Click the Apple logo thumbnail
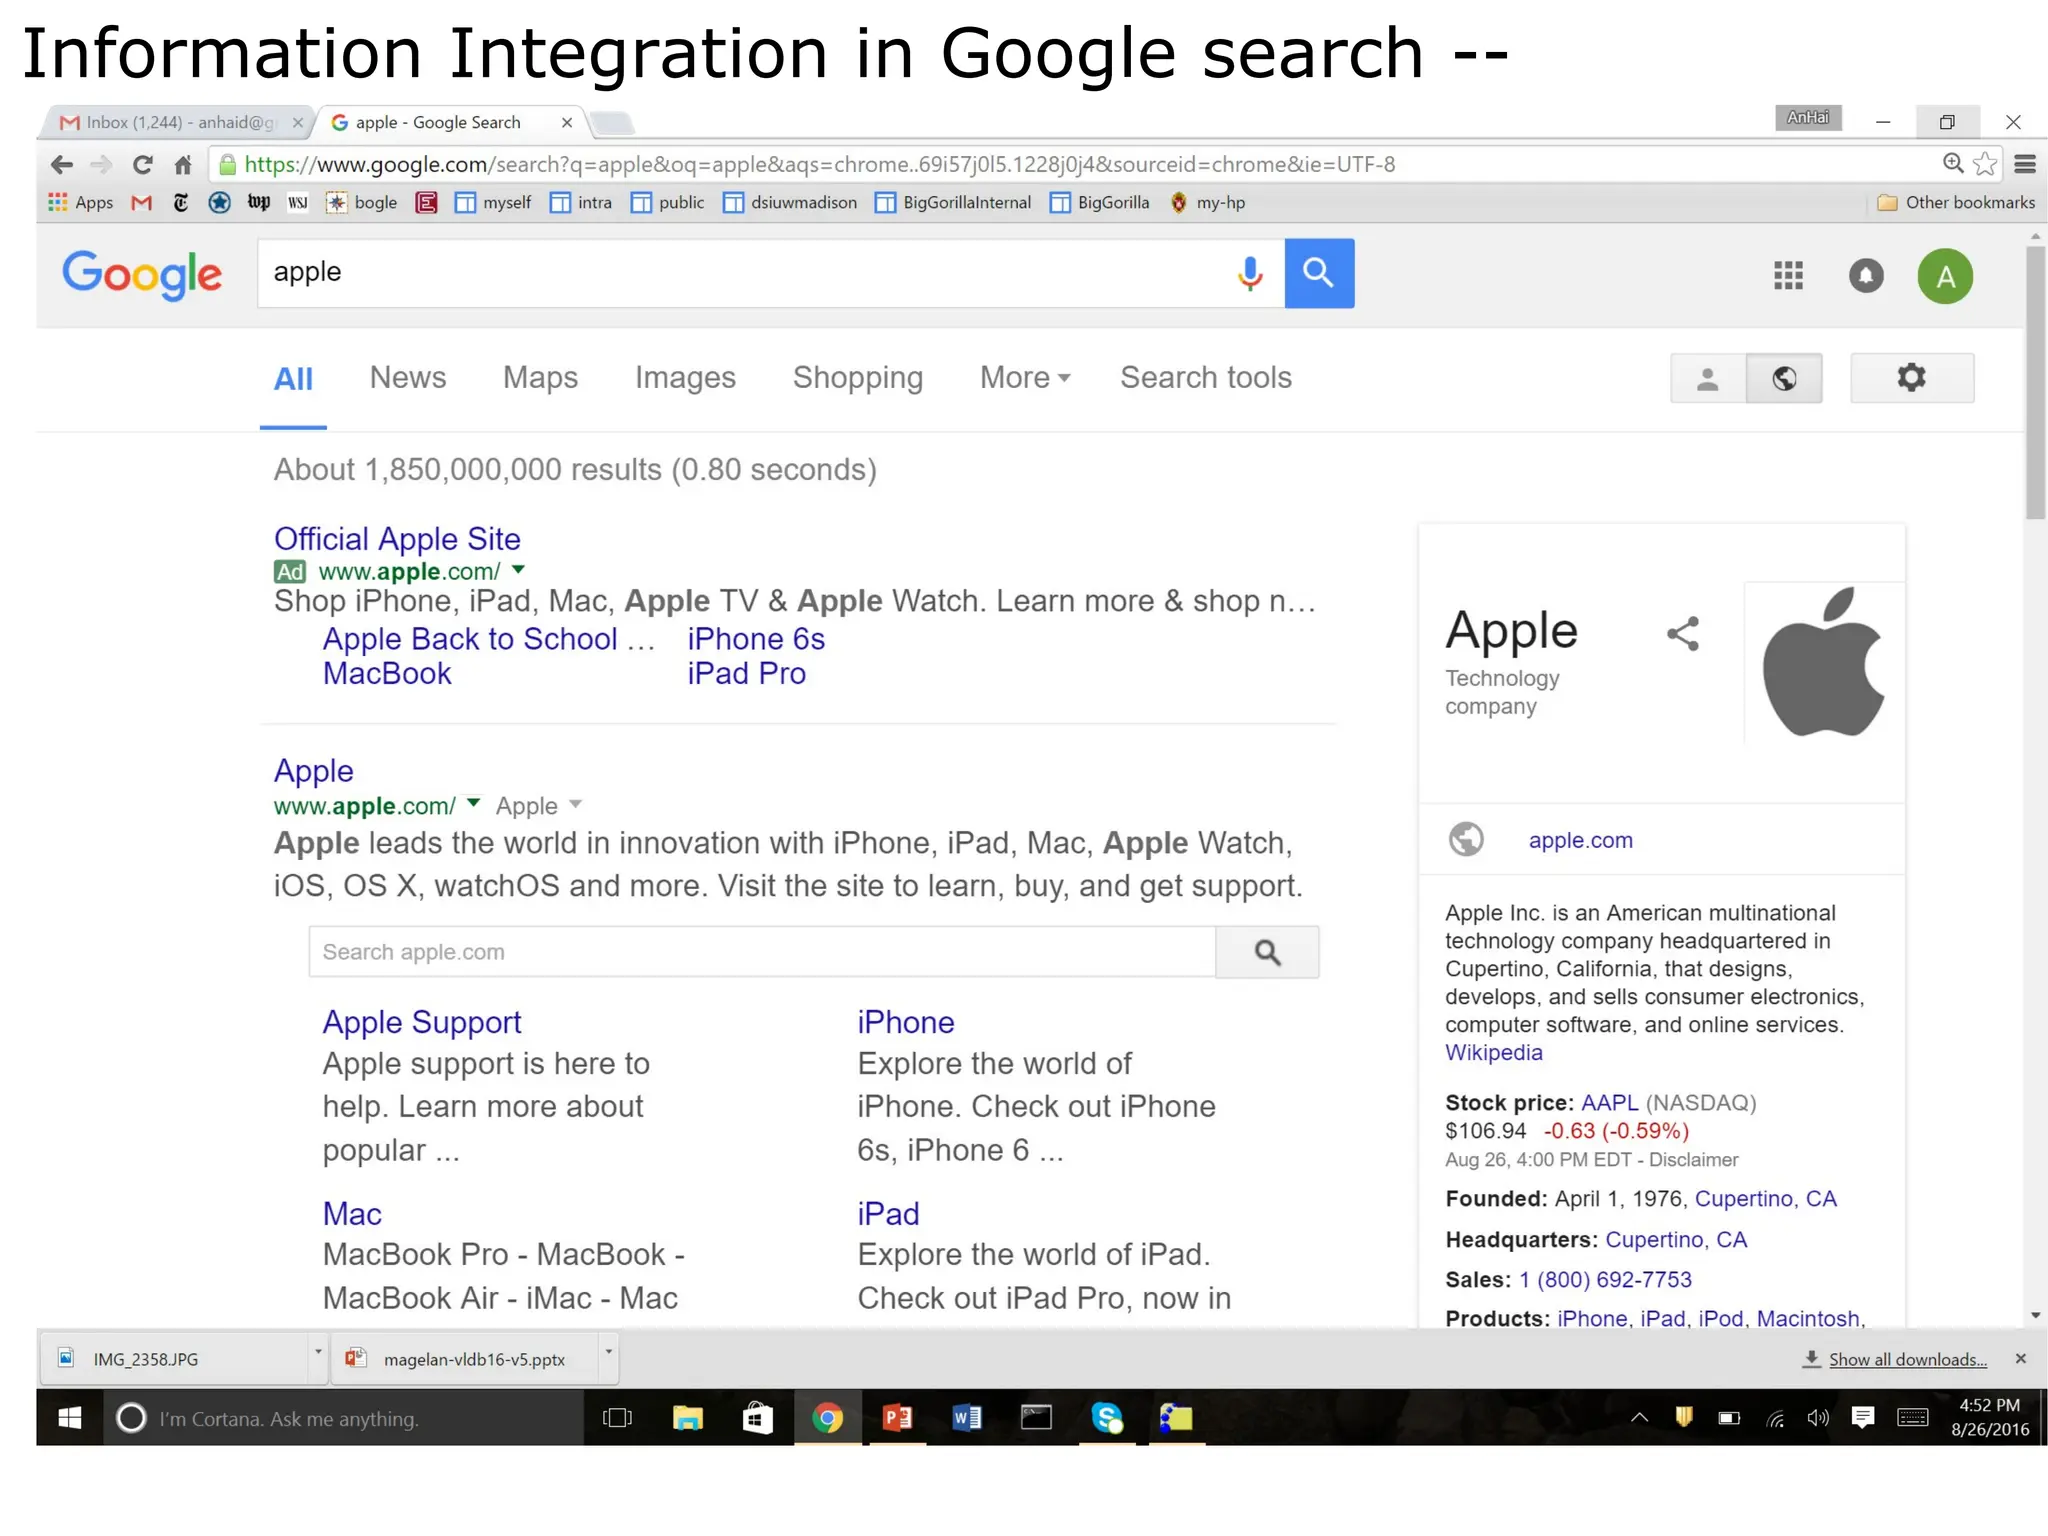Image resolution: width=2048 pixels, height=1536 pixels. tap(1824, 662)
